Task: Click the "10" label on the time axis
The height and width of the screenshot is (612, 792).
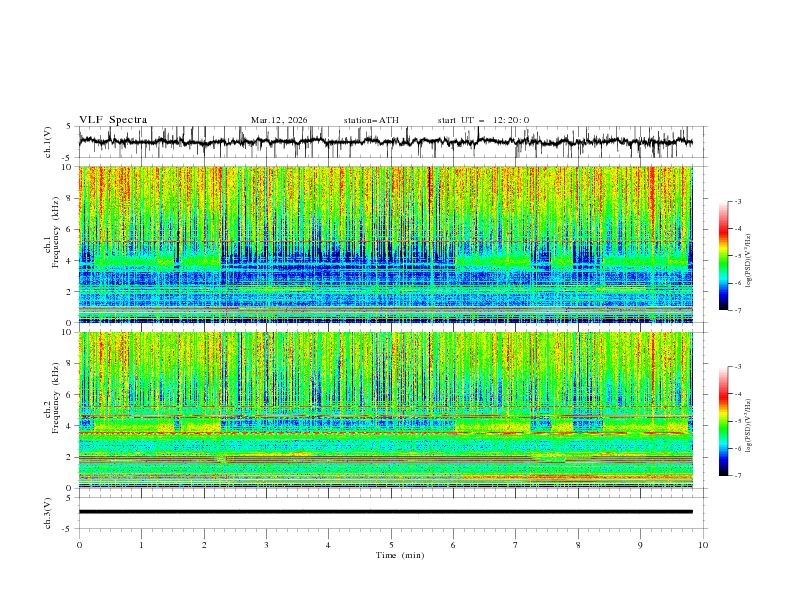Action: pos(703,545)
